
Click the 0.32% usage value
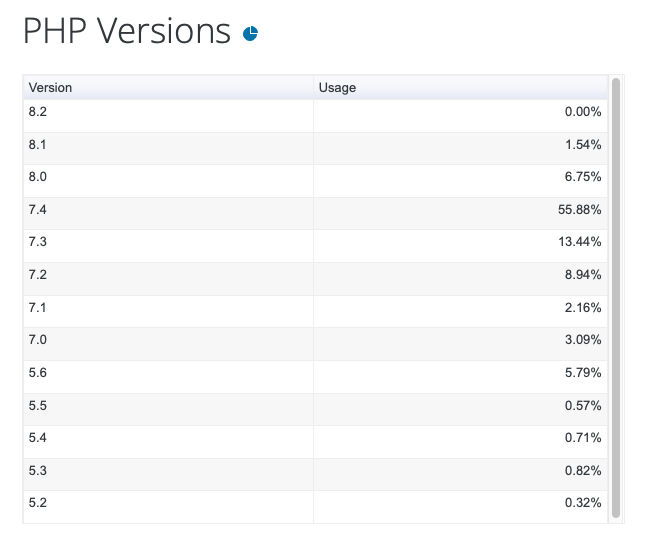[583, 502]
